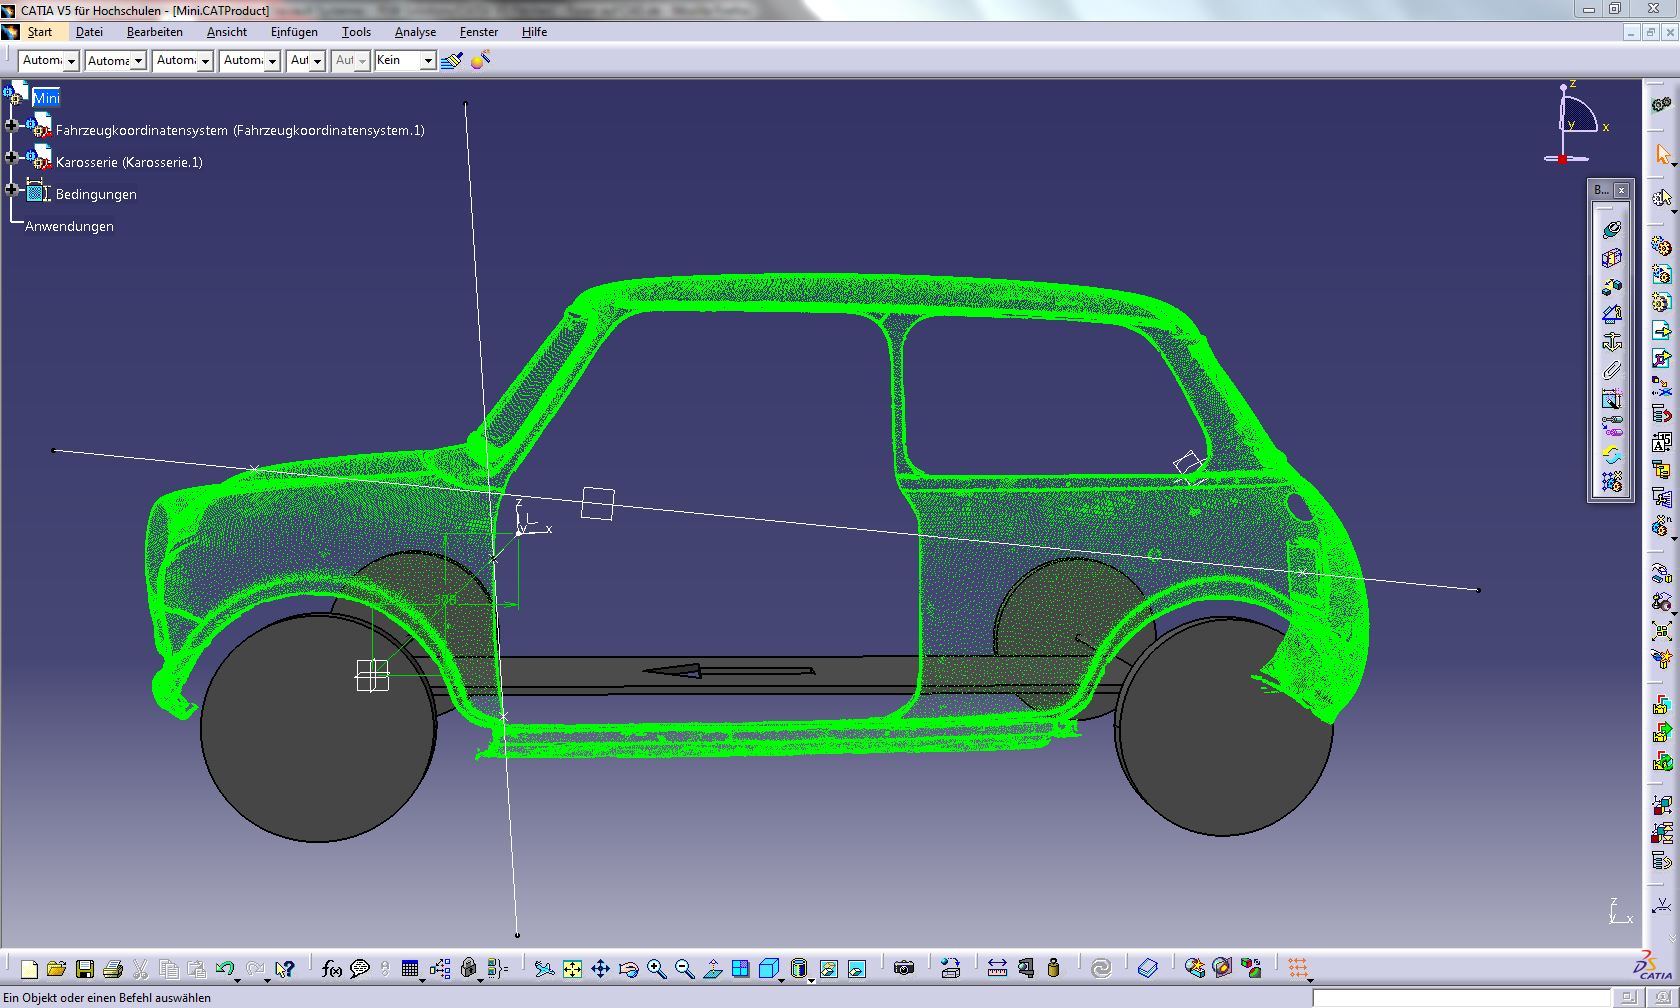Open the Formula f(x) tool
The height and width of the screenshot is (1008, 1680).
pos(332,968)
